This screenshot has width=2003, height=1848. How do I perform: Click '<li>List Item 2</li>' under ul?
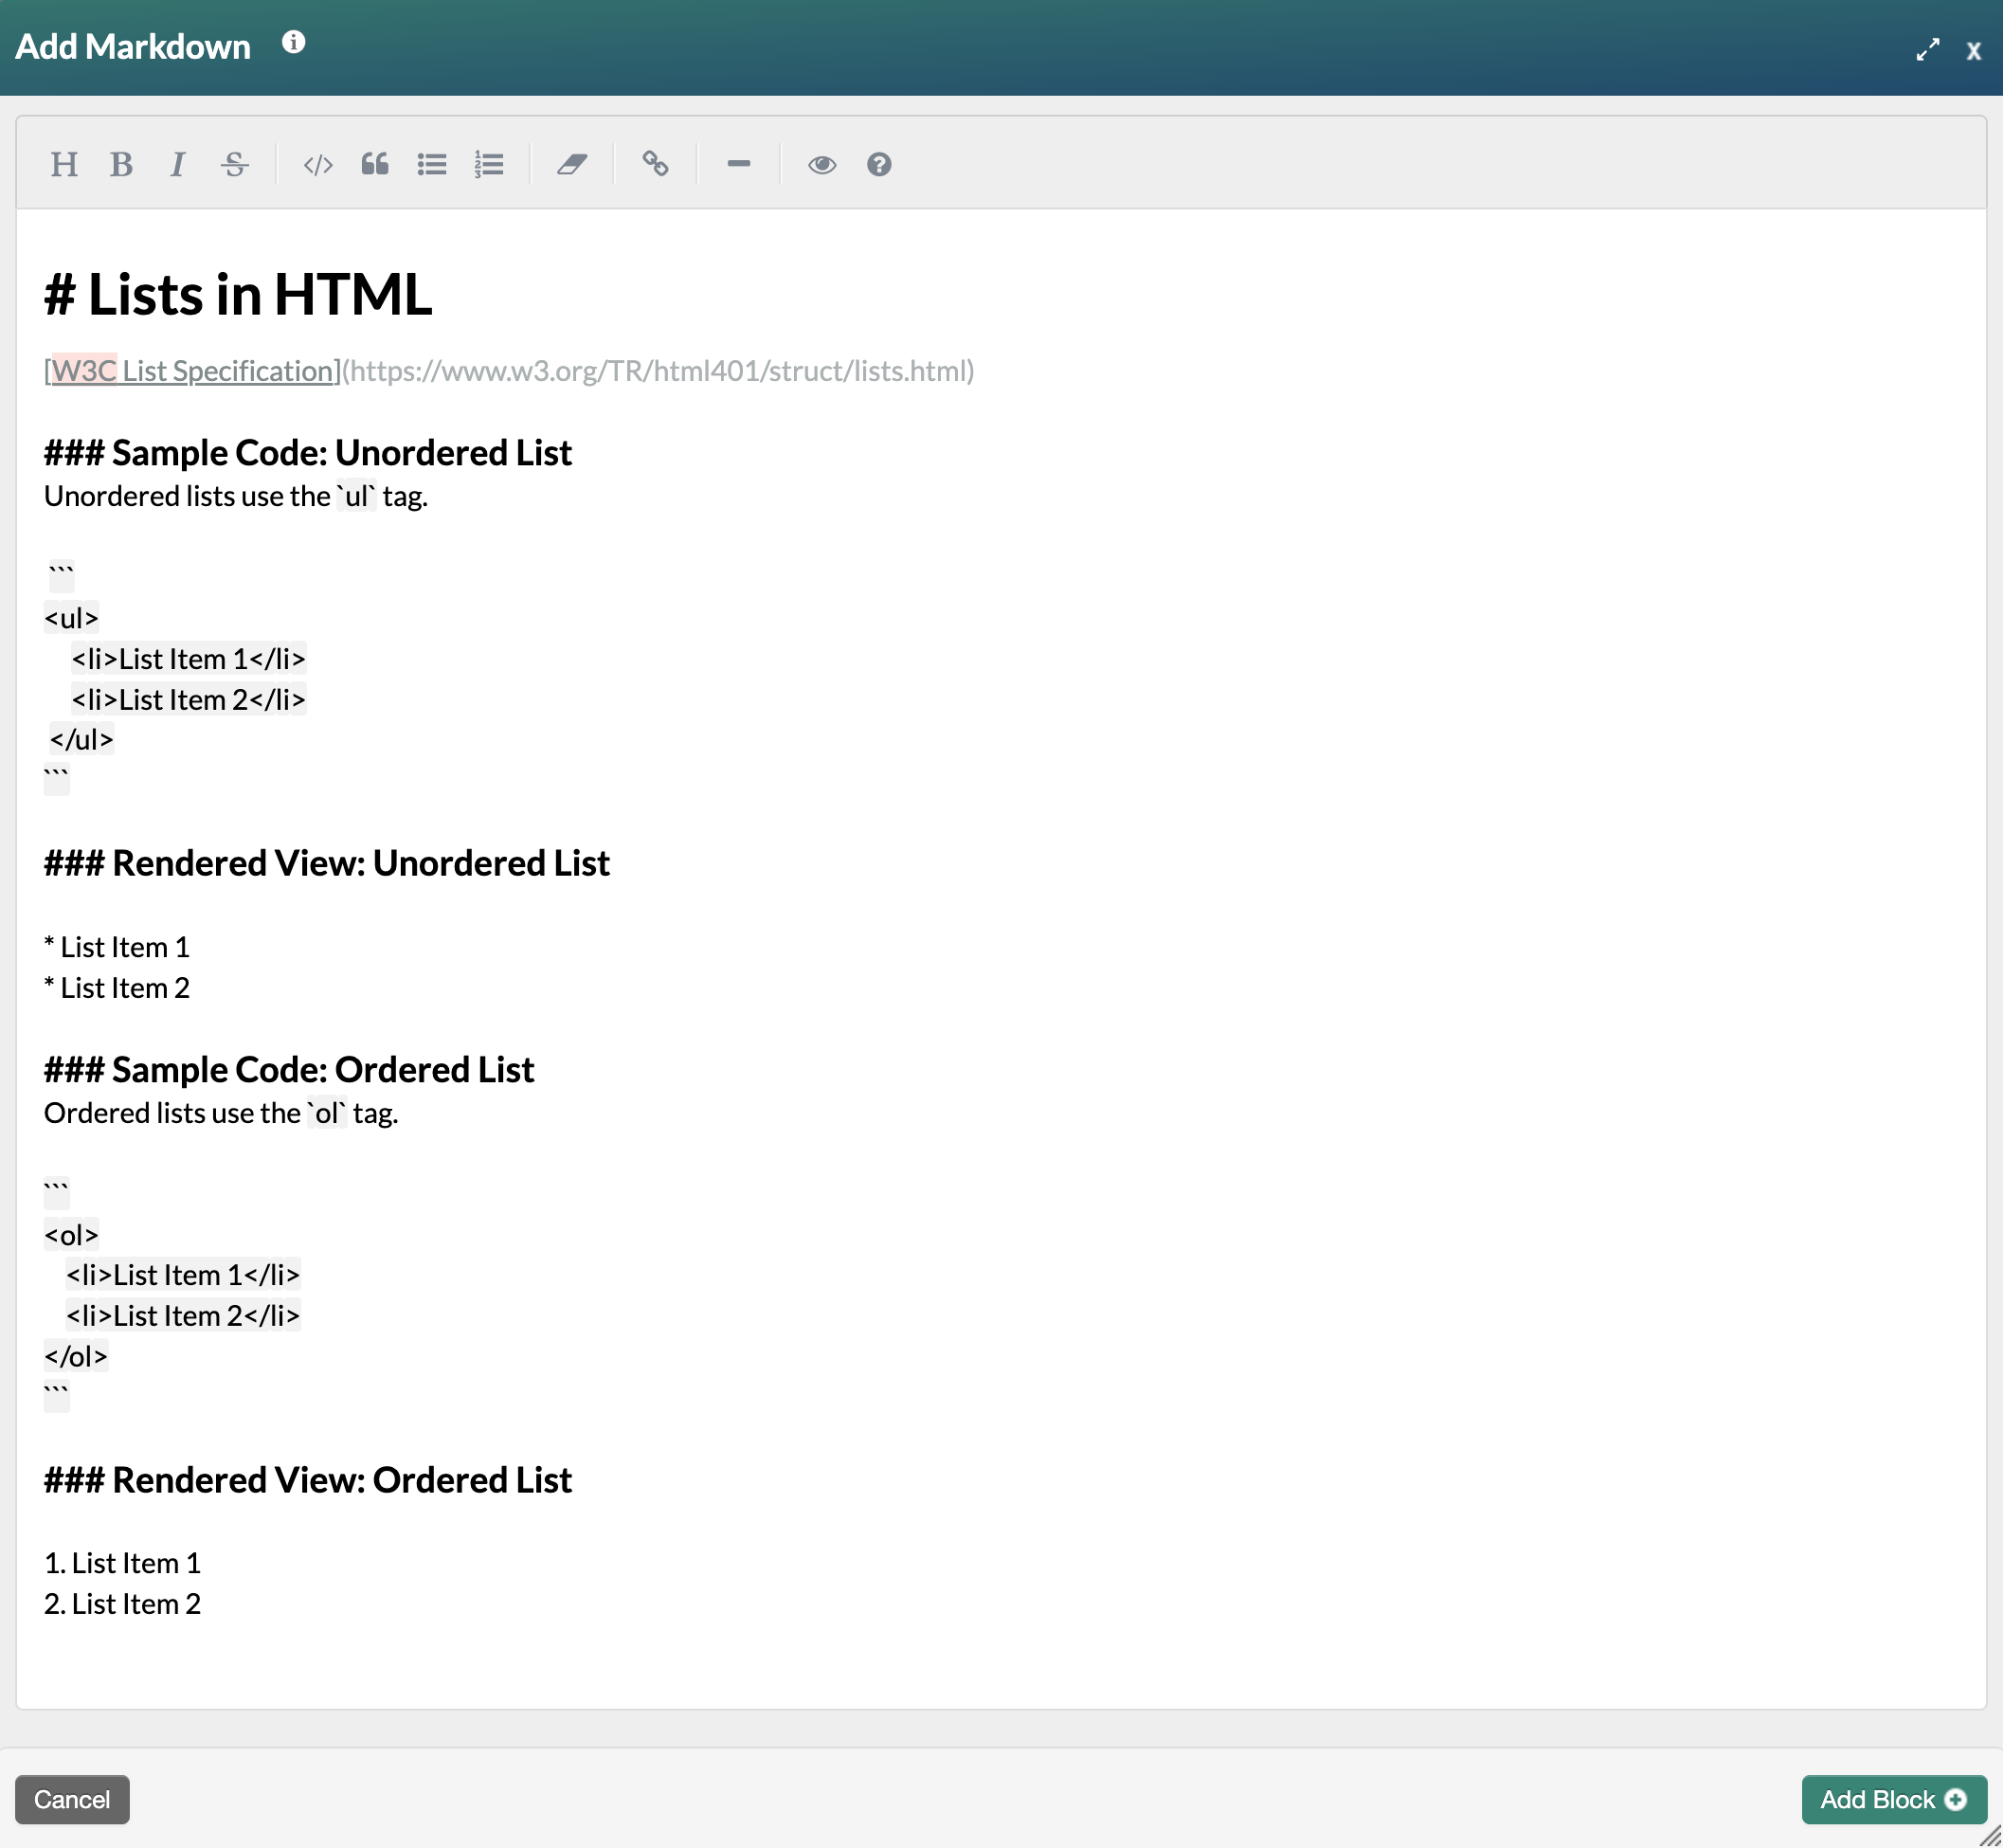click(188, 700)
